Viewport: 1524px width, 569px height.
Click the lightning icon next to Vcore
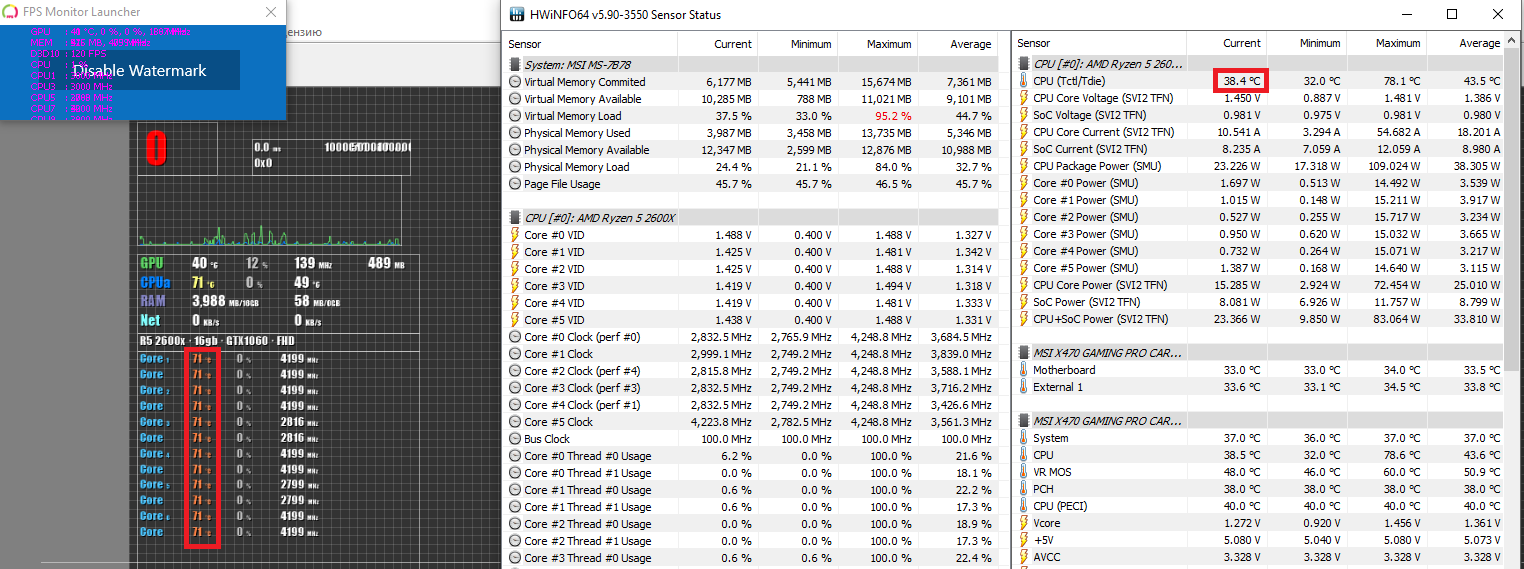pos(1023,523)
